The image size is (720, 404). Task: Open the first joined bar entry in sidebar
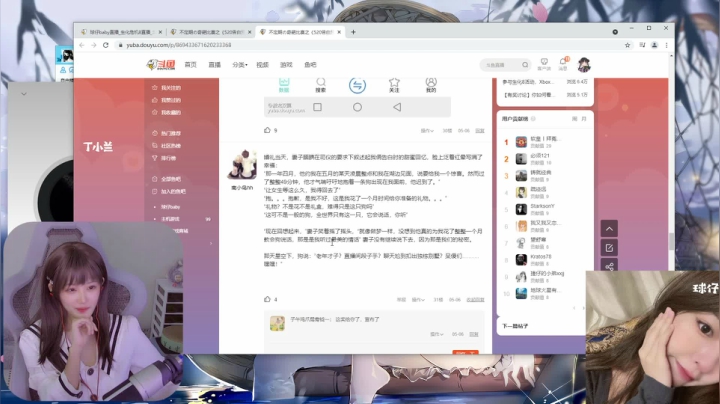coord(170,207)
